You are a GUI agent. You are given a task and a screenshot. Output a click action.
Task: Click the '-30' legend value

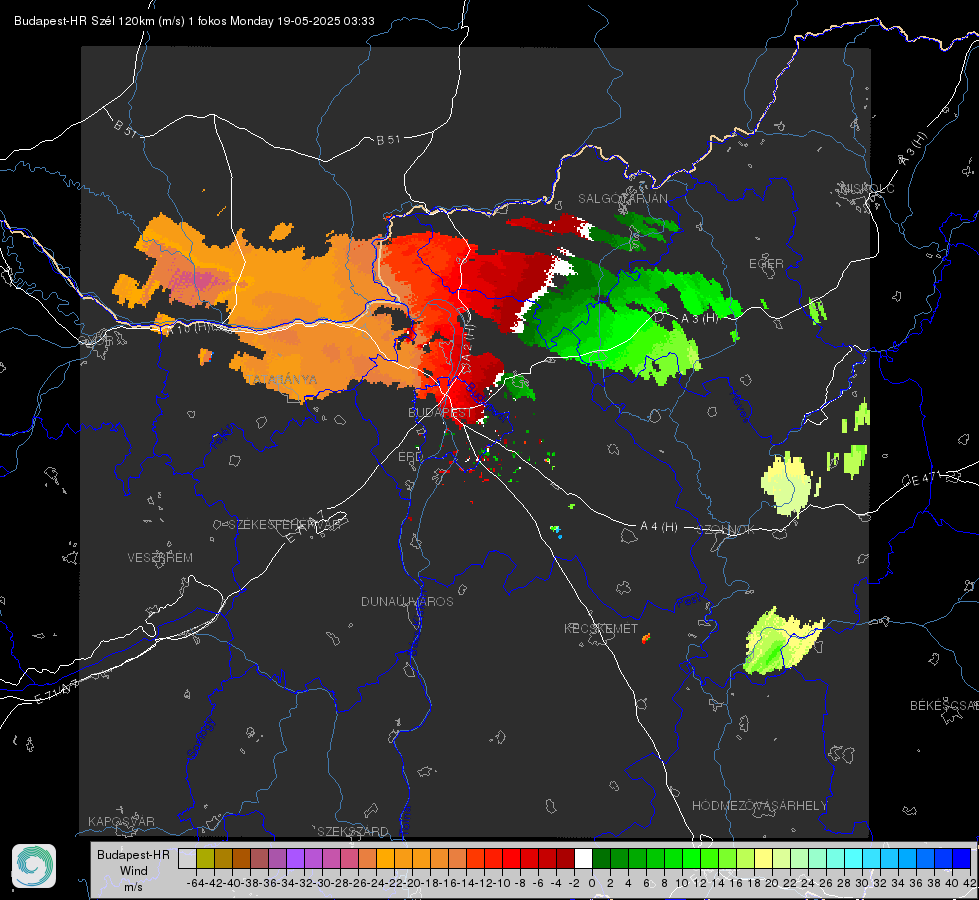coord(322,883)
